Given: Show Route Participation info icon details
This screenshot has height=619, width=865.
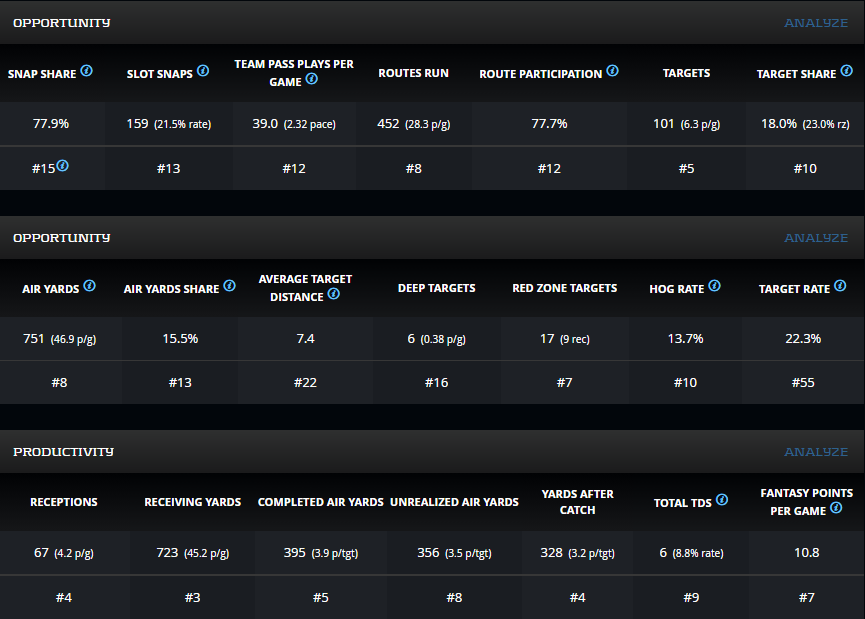Looking at the screenshot, I should coord(612,71).
